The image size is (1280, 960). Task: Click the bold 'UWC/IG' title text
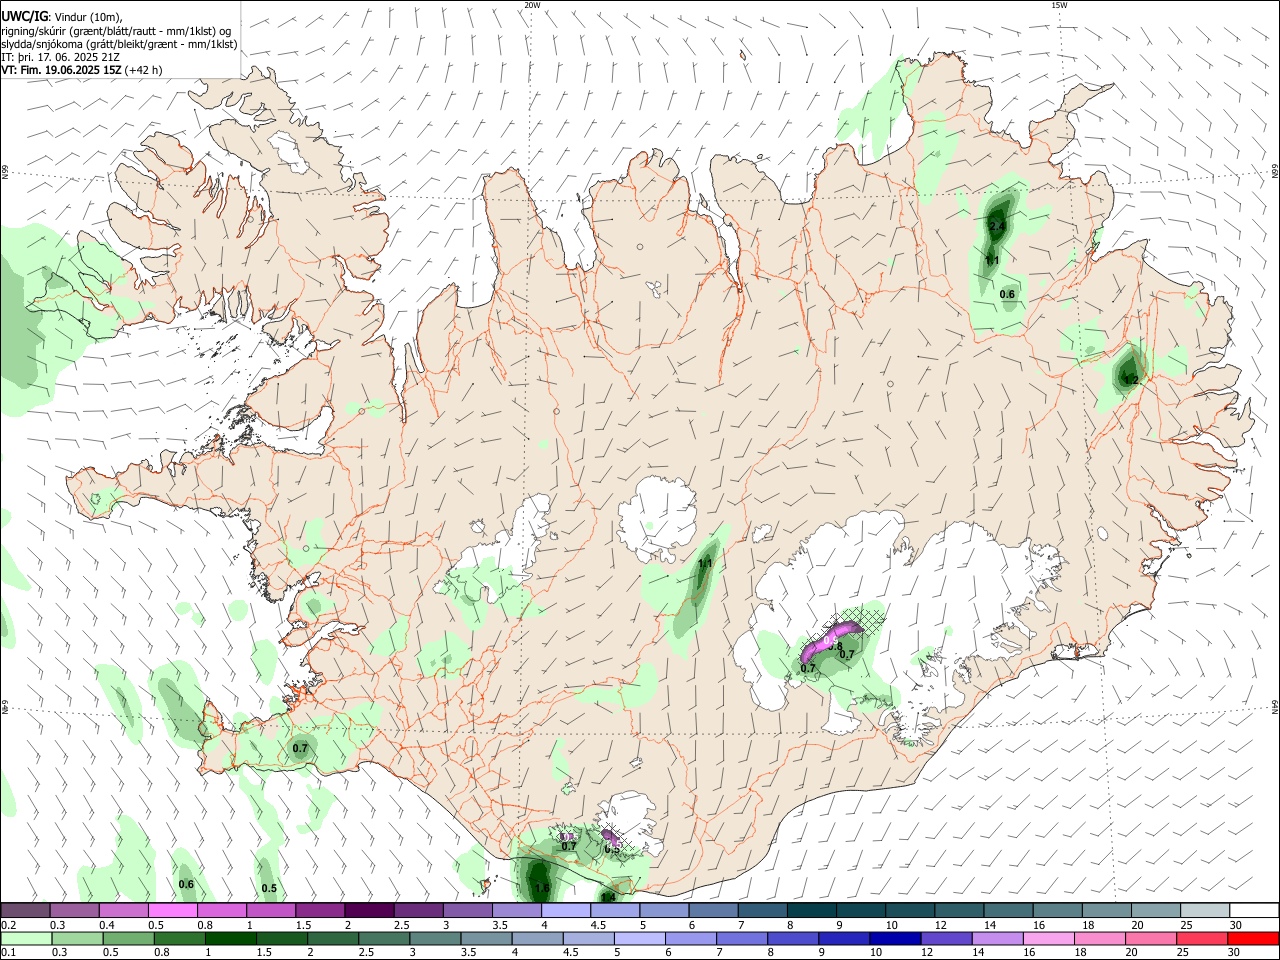[24, 16]
